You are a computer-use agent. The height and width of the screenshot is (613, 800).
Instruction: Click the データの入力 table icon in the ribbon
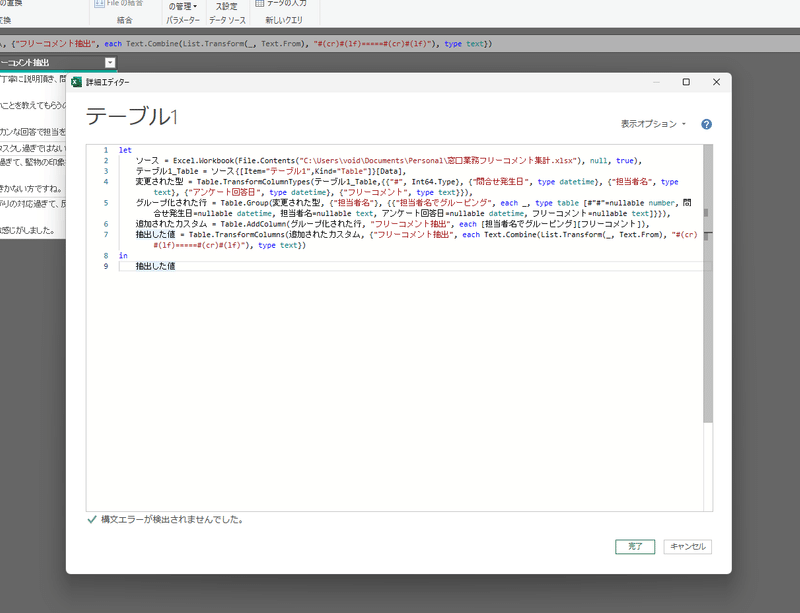pyautogui.click(x=260, y=3)
